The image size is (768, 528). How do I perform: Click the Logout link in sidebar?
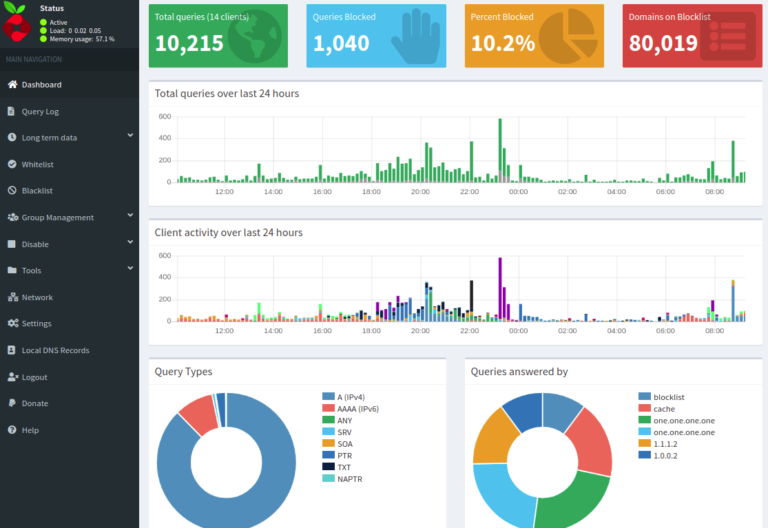point(34,377)
